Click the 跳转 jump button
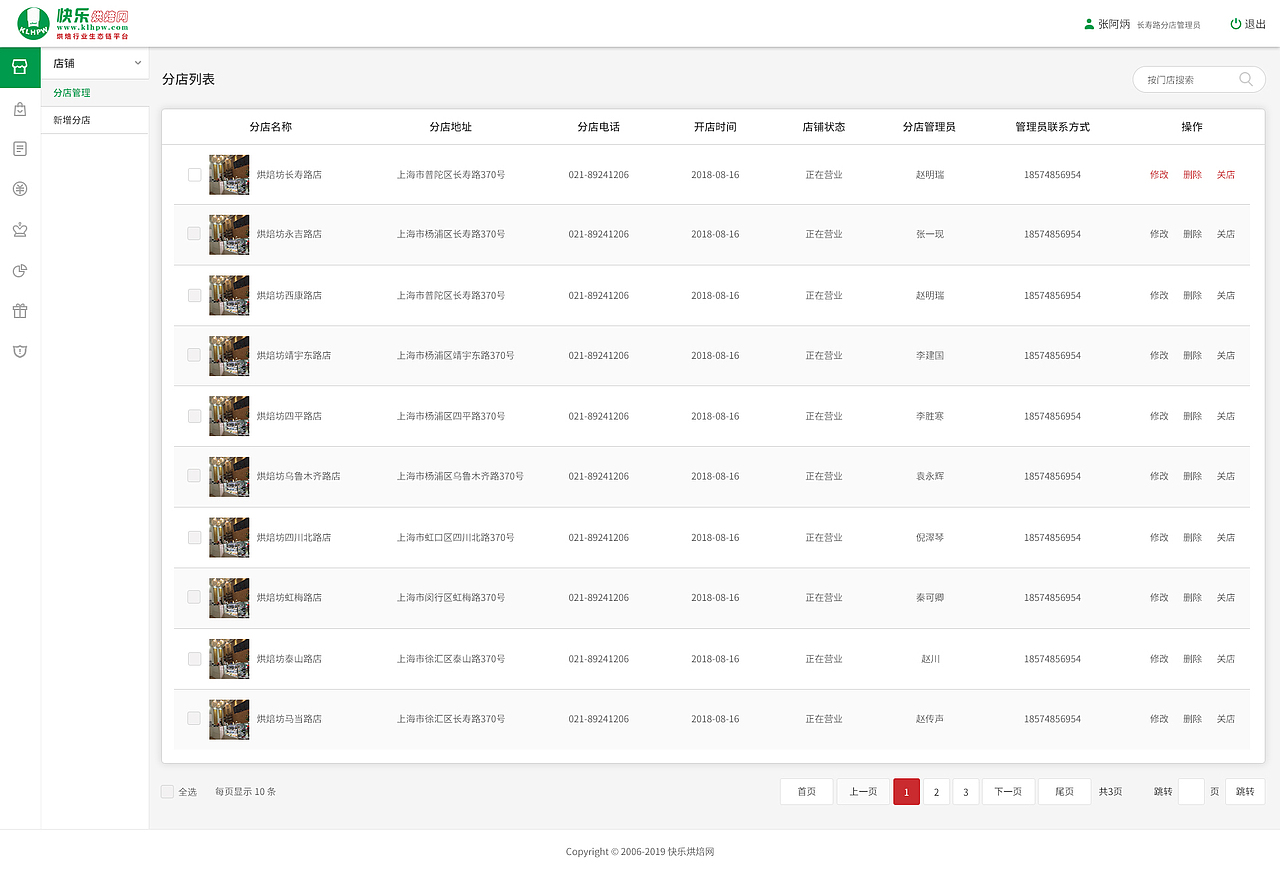 point(1245,792)
